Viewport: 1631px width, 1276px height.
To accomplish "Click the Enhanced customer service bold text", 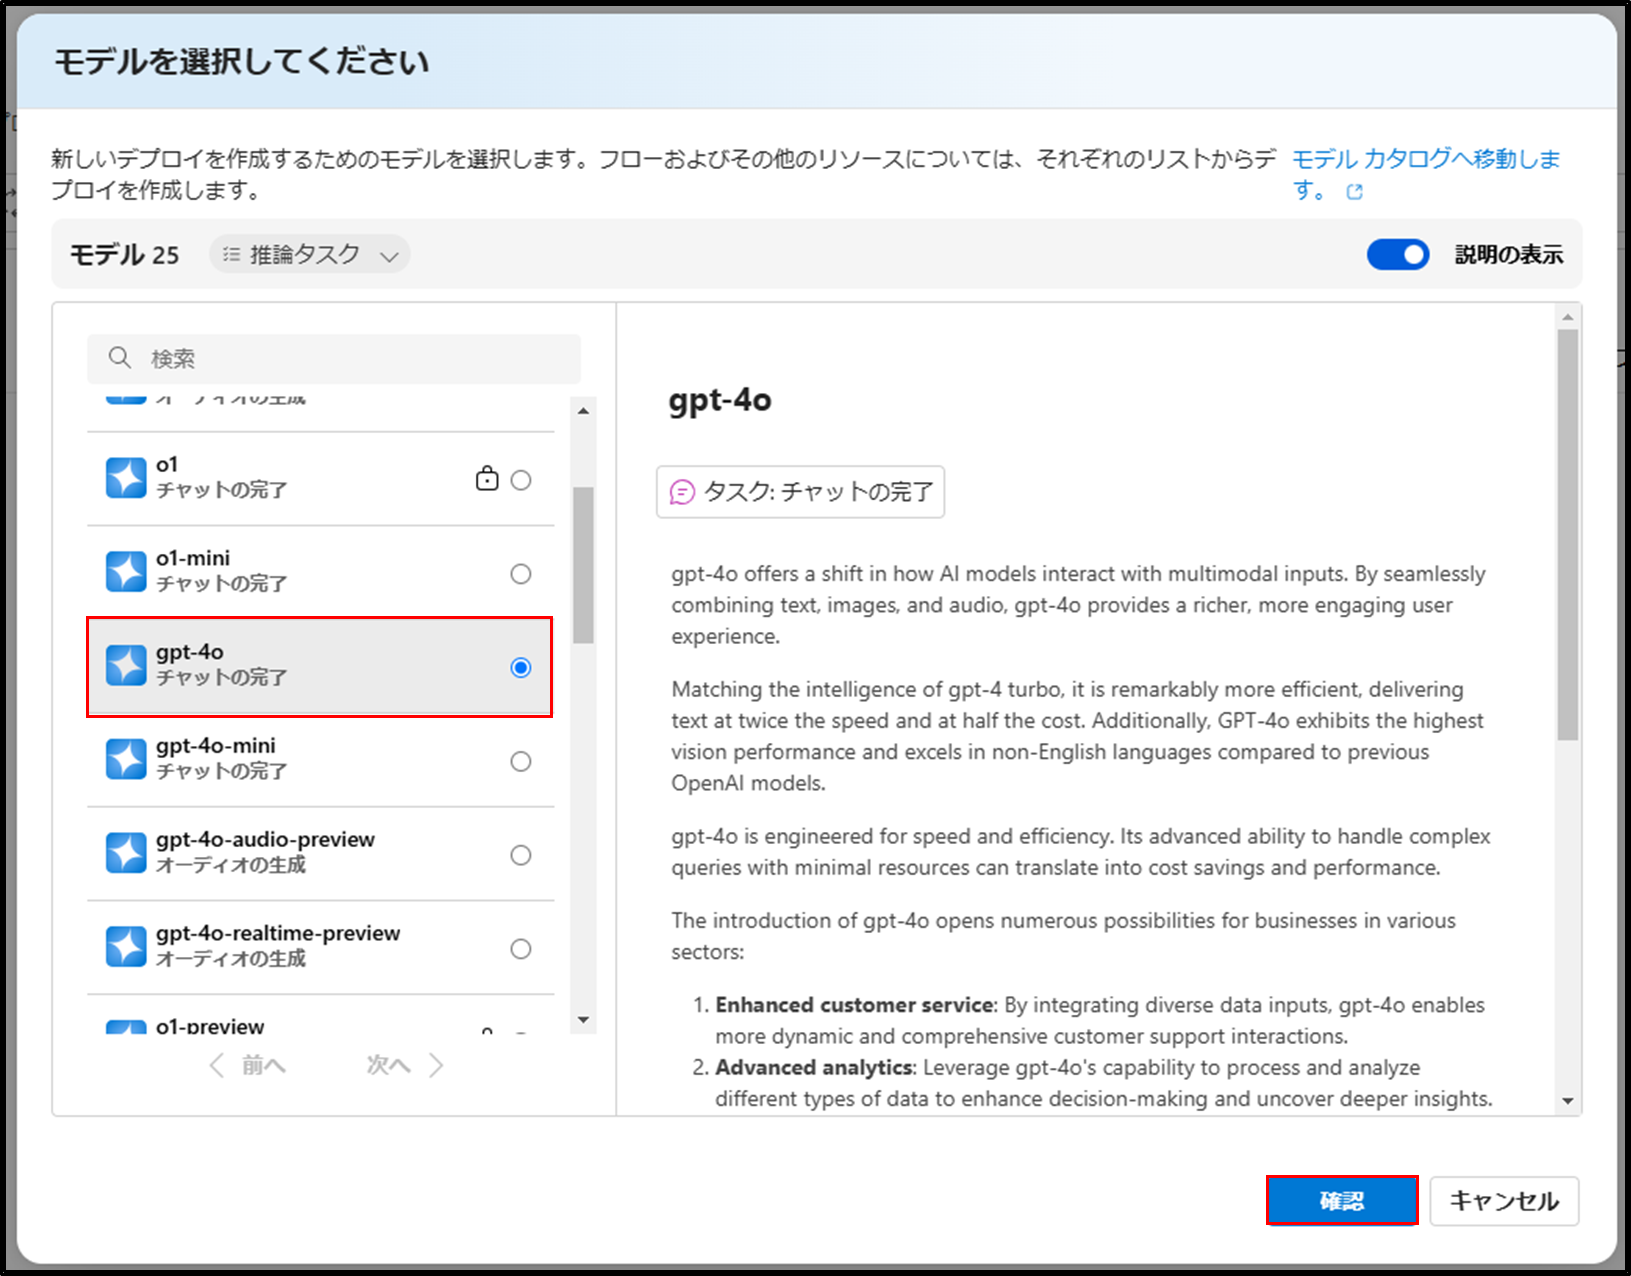I will [855, 1005].
